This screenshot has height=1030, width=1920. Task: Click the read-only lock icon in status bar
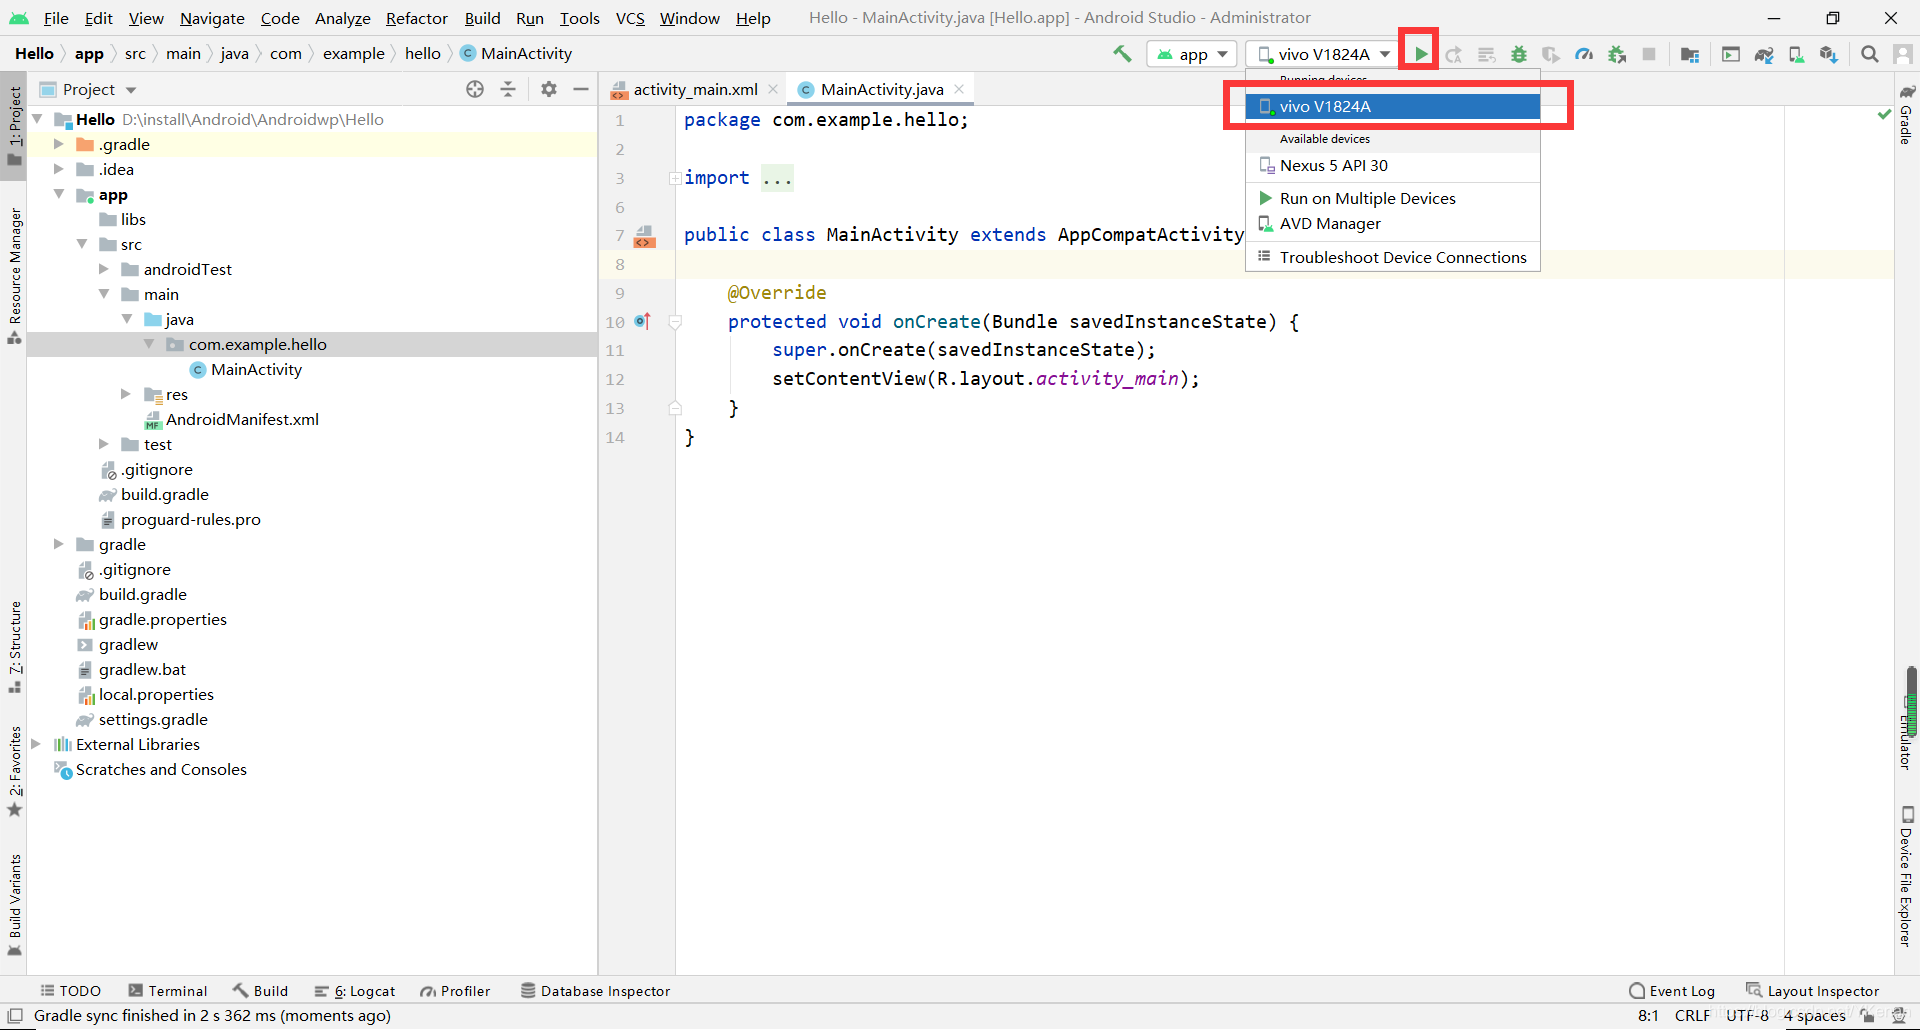(x=1866, y=1016)
